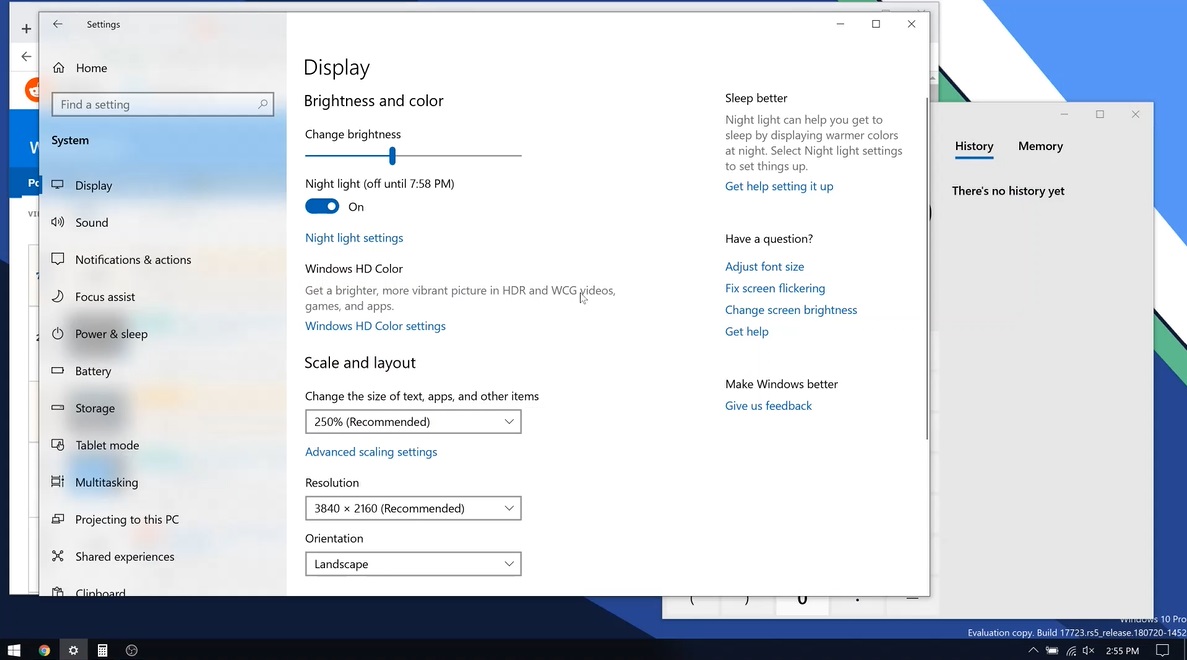1187x660 pixels.
Task: Click the 'Windows HD Color' subheading
Action: (354, 269)
